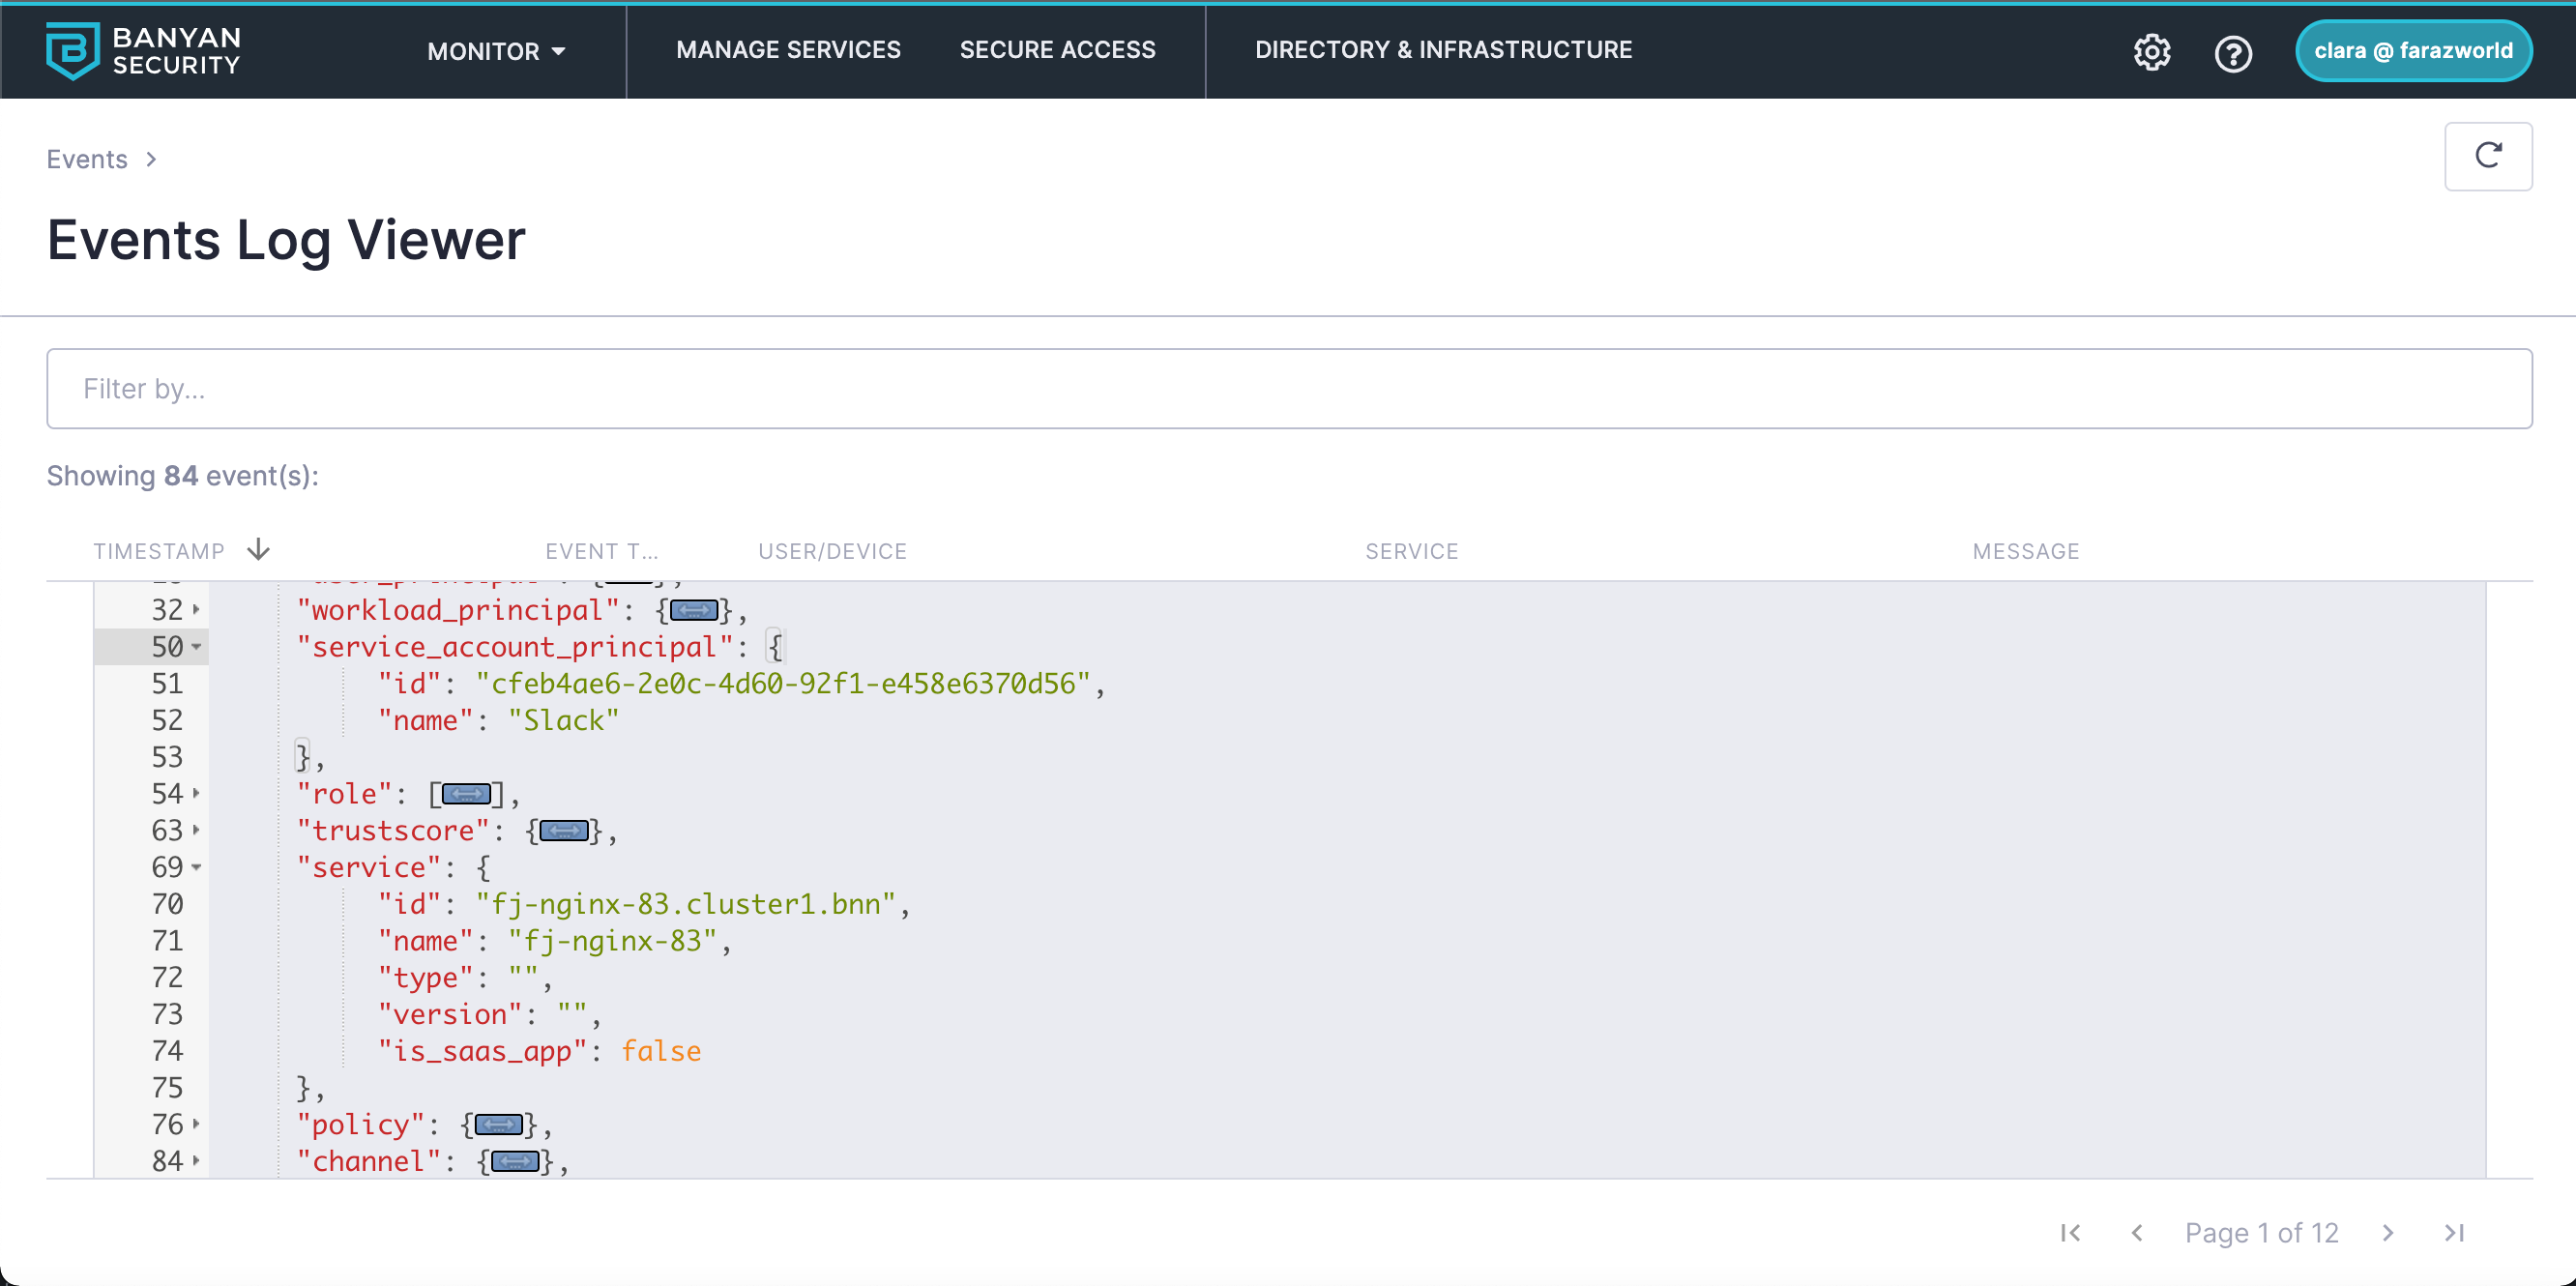This screenshot has height=1286, width=2576.
Task: Click the Events breadcrumb link
Action: click(x=87, y=159)
